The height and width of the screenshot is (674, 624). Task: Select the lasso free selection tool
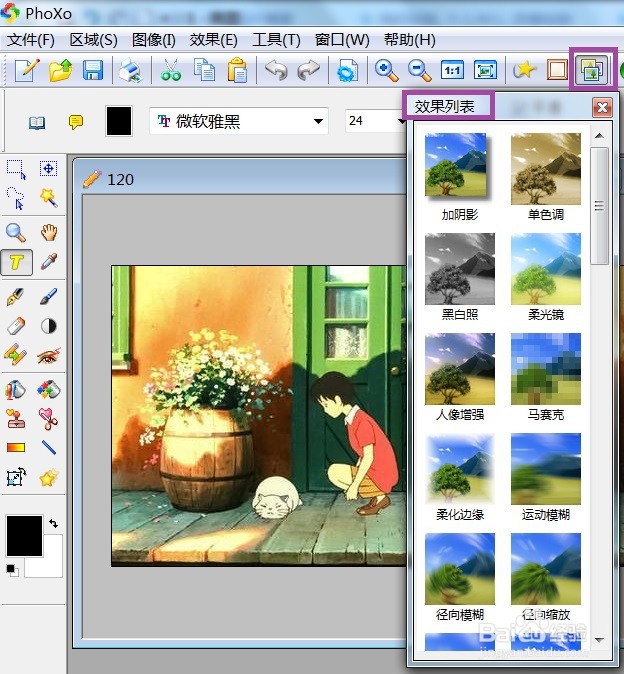tap(16, 198)
